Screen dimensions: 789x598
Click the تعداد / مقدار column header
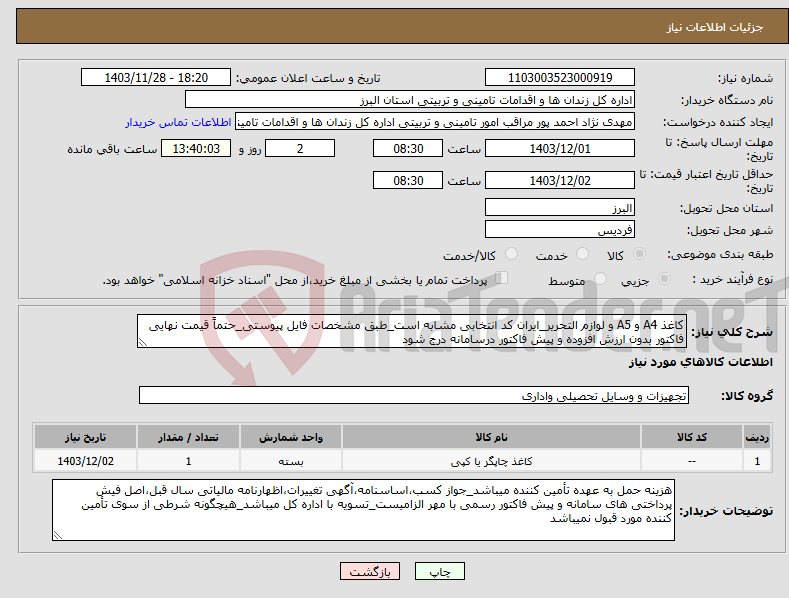click(188, 437)
